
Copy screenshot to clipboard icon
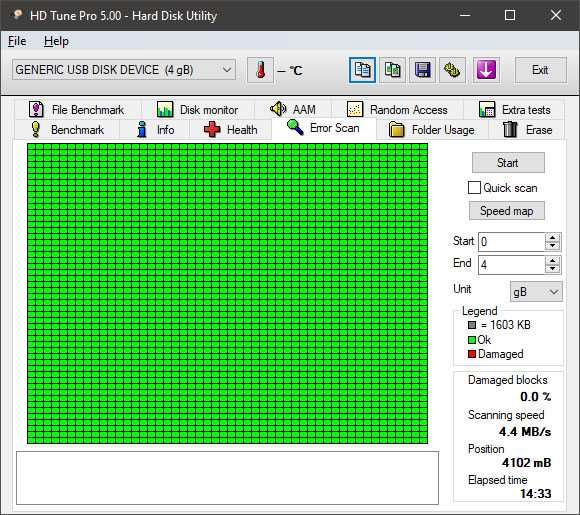[392, 70]
